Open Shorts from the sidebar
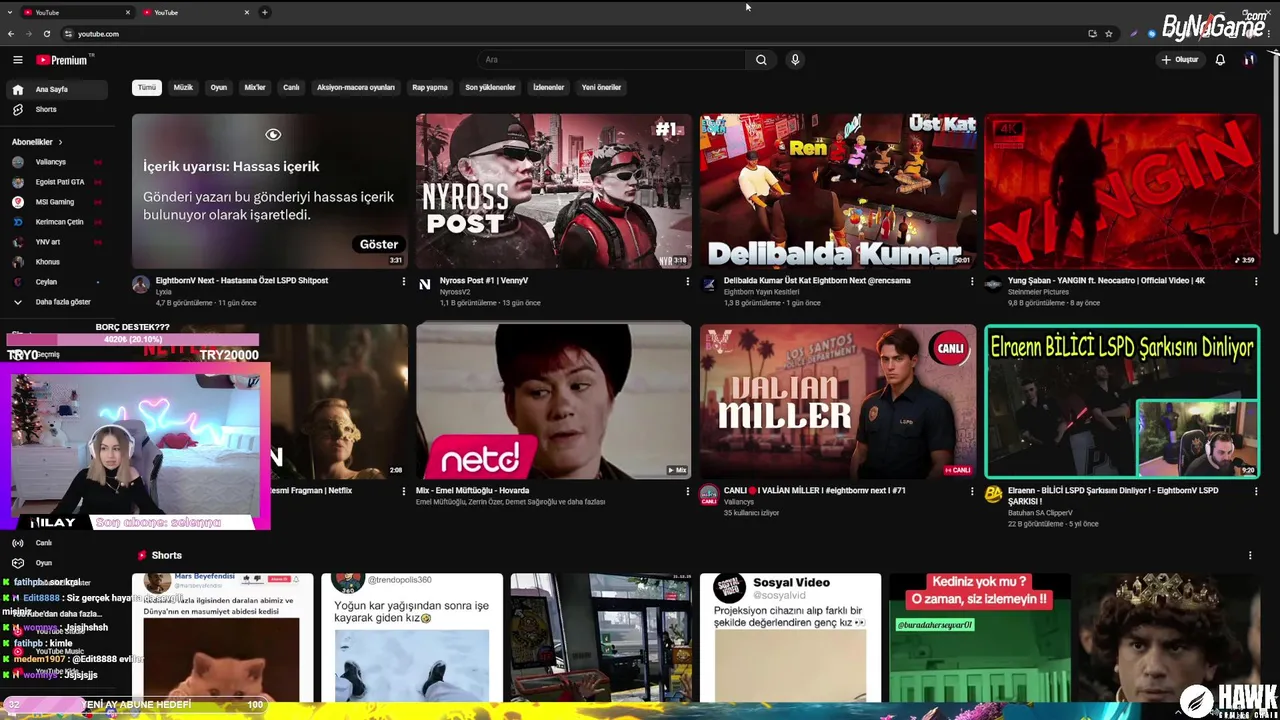 [56, 109]
